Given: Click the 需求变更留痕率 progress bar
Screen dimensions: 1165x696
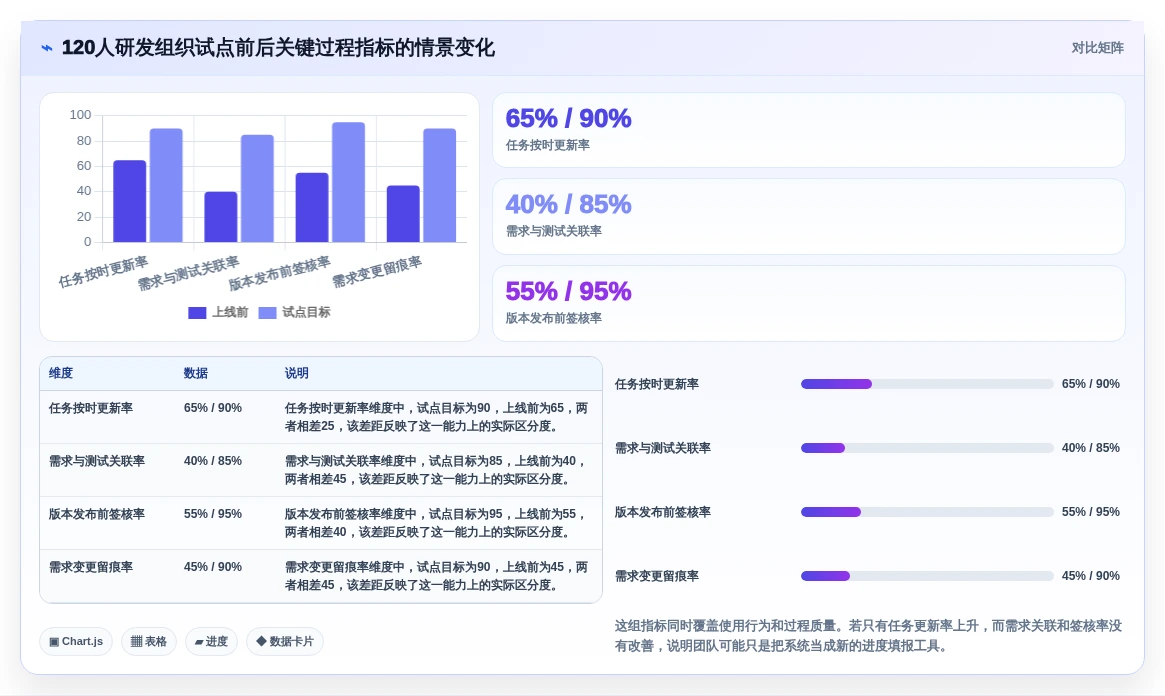Looking at the screenshot, I should (x=927, y=576).
